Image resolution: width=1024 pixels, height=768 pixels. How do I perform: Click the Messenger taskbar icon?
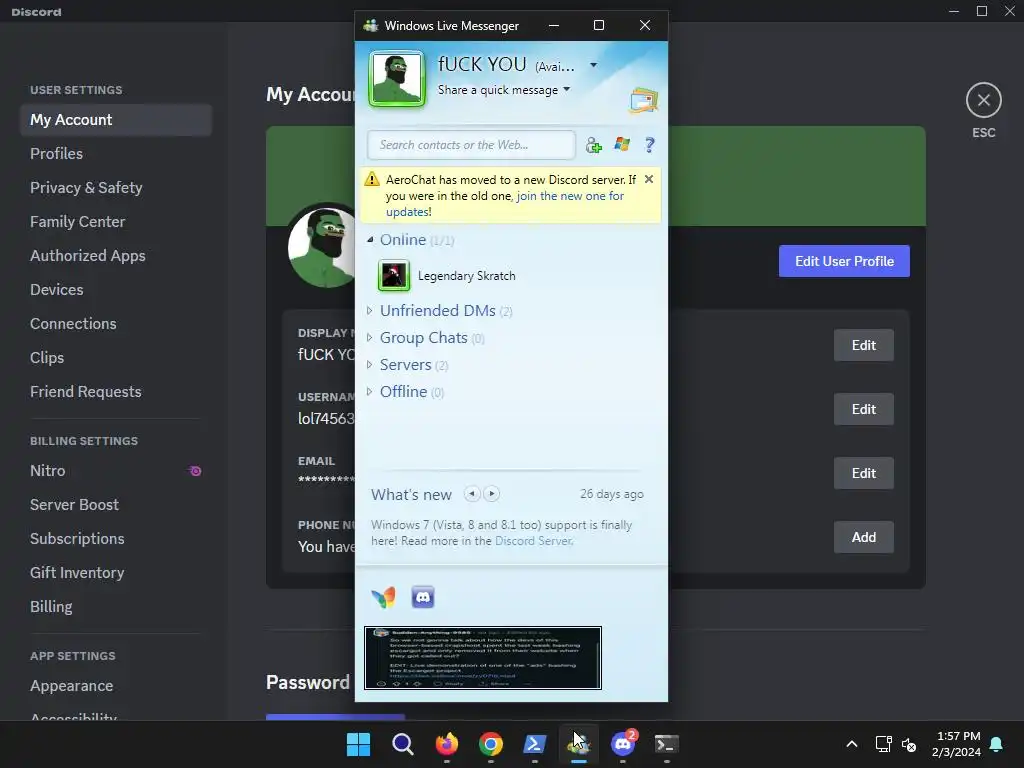click(579, 744)
